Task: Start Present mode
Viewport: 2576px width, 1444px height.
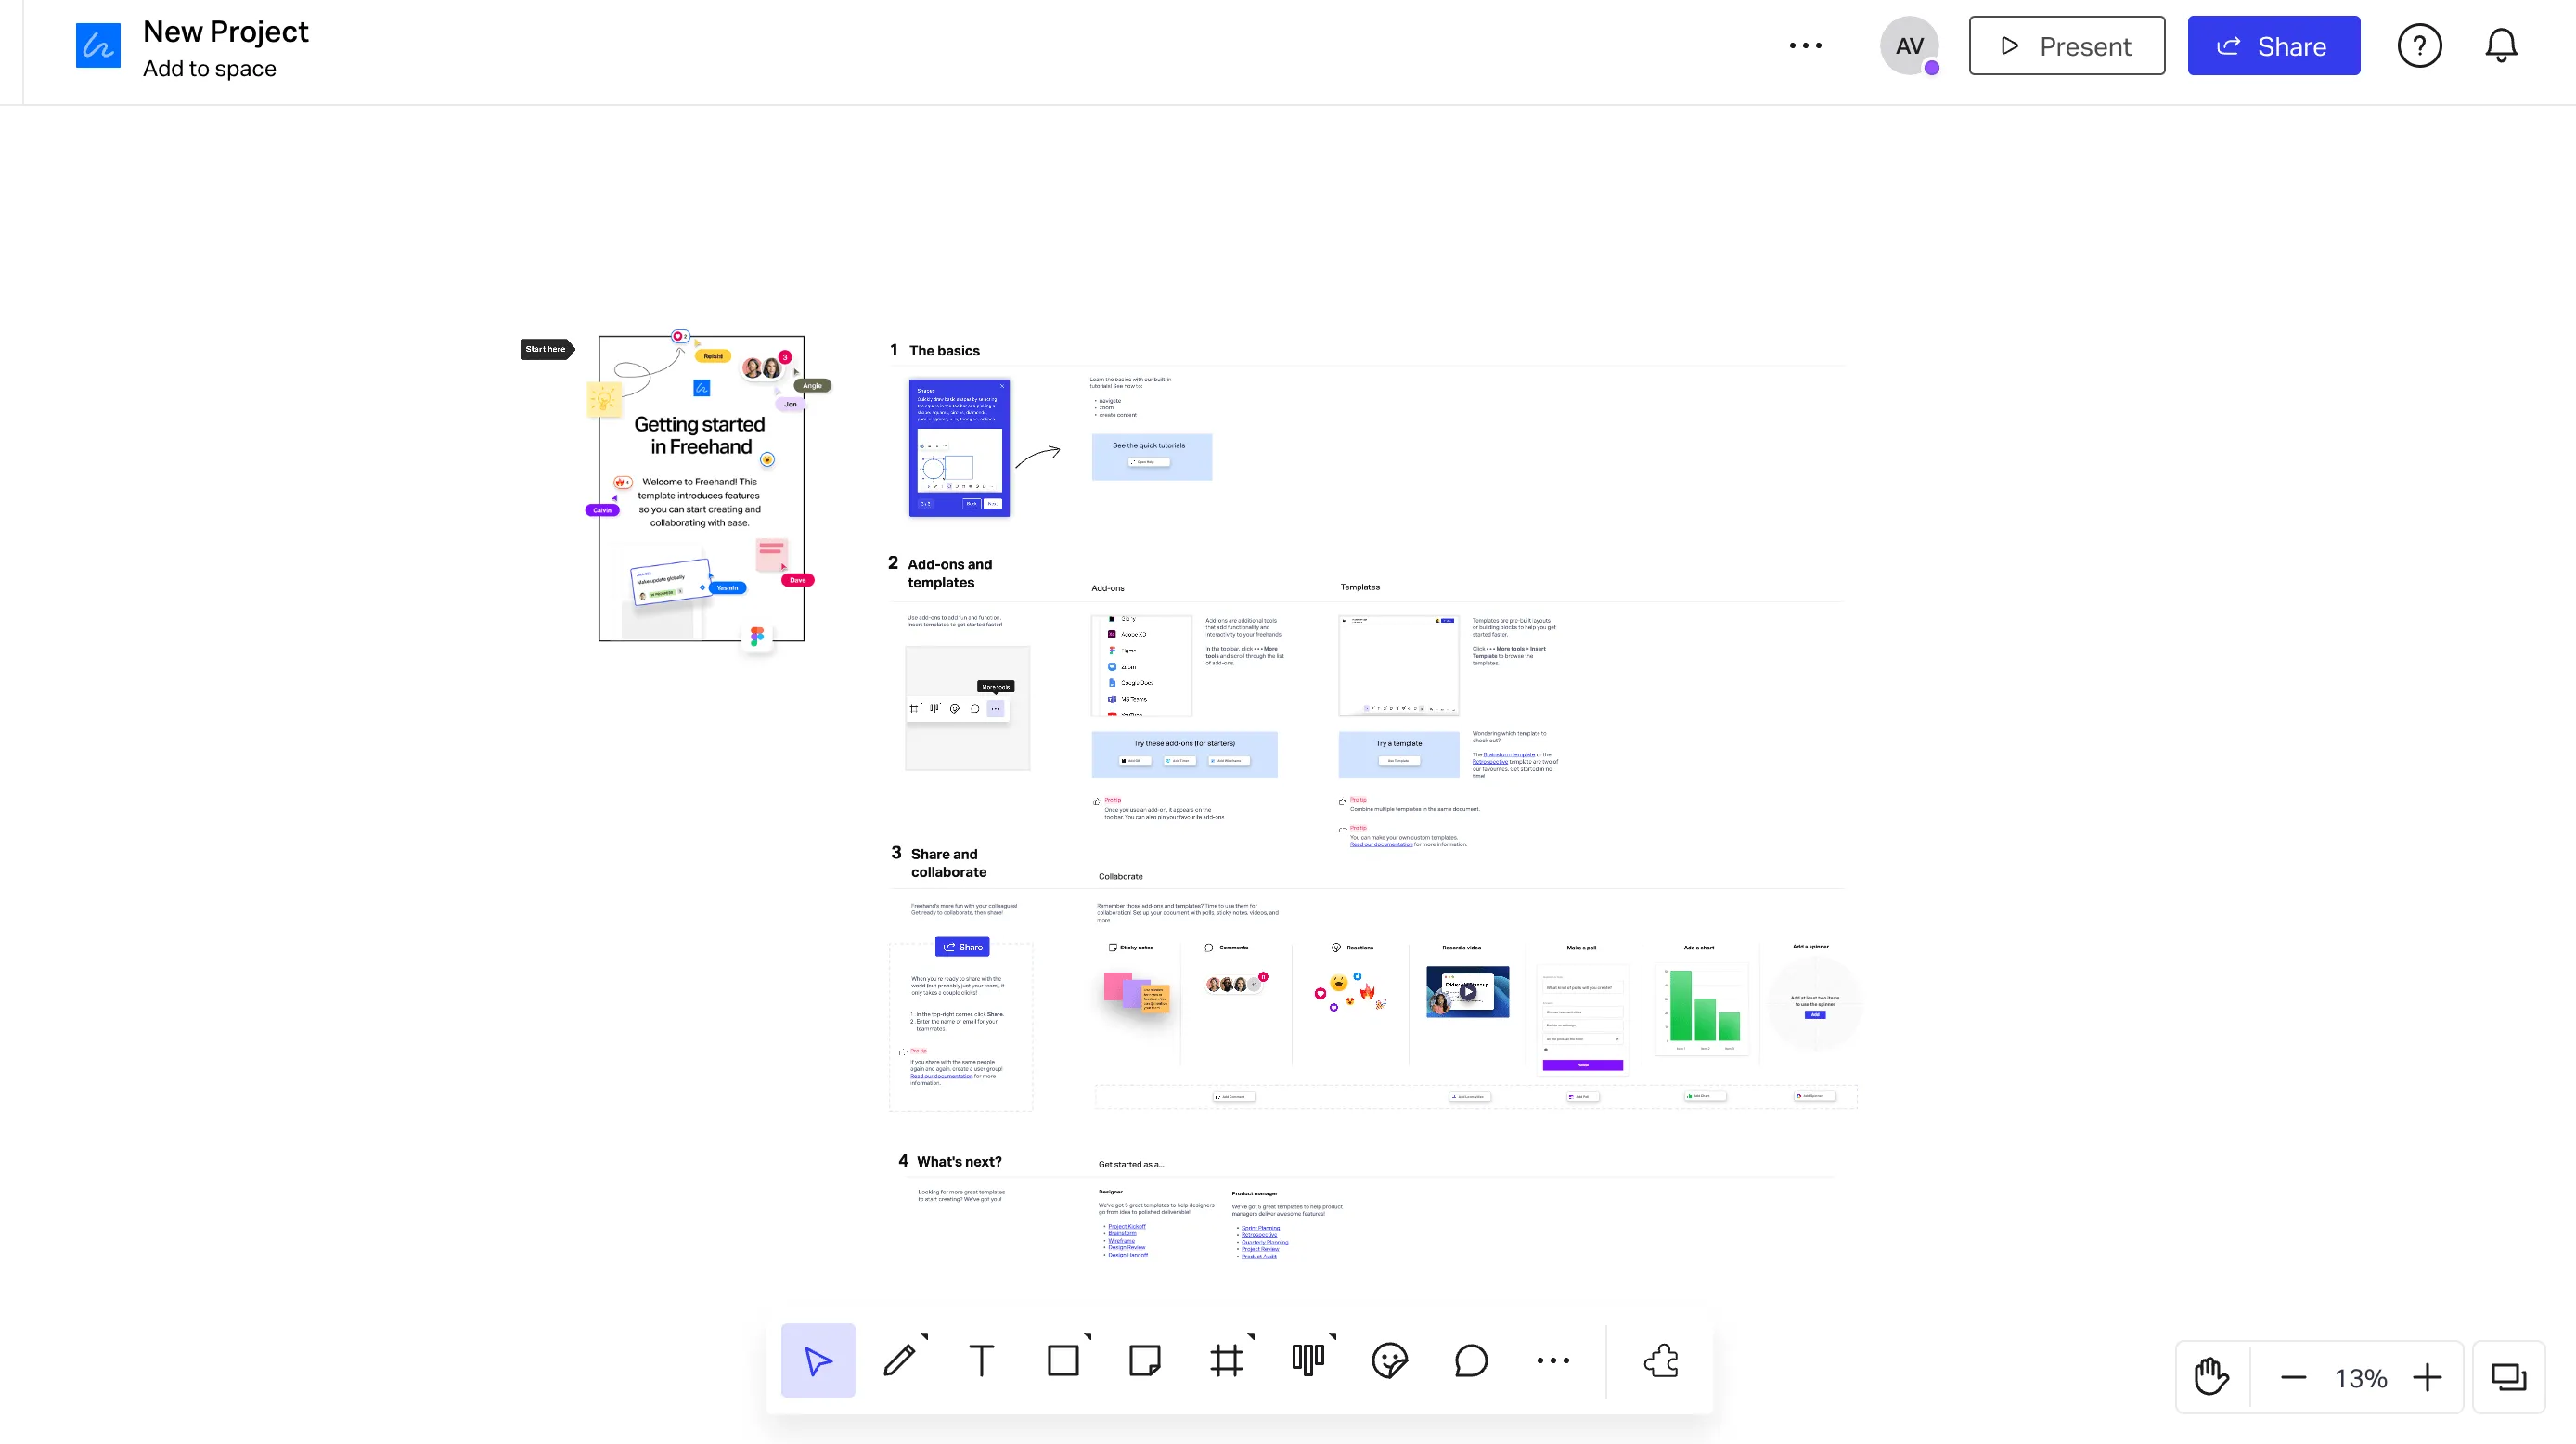Action: coord(2067,45)
